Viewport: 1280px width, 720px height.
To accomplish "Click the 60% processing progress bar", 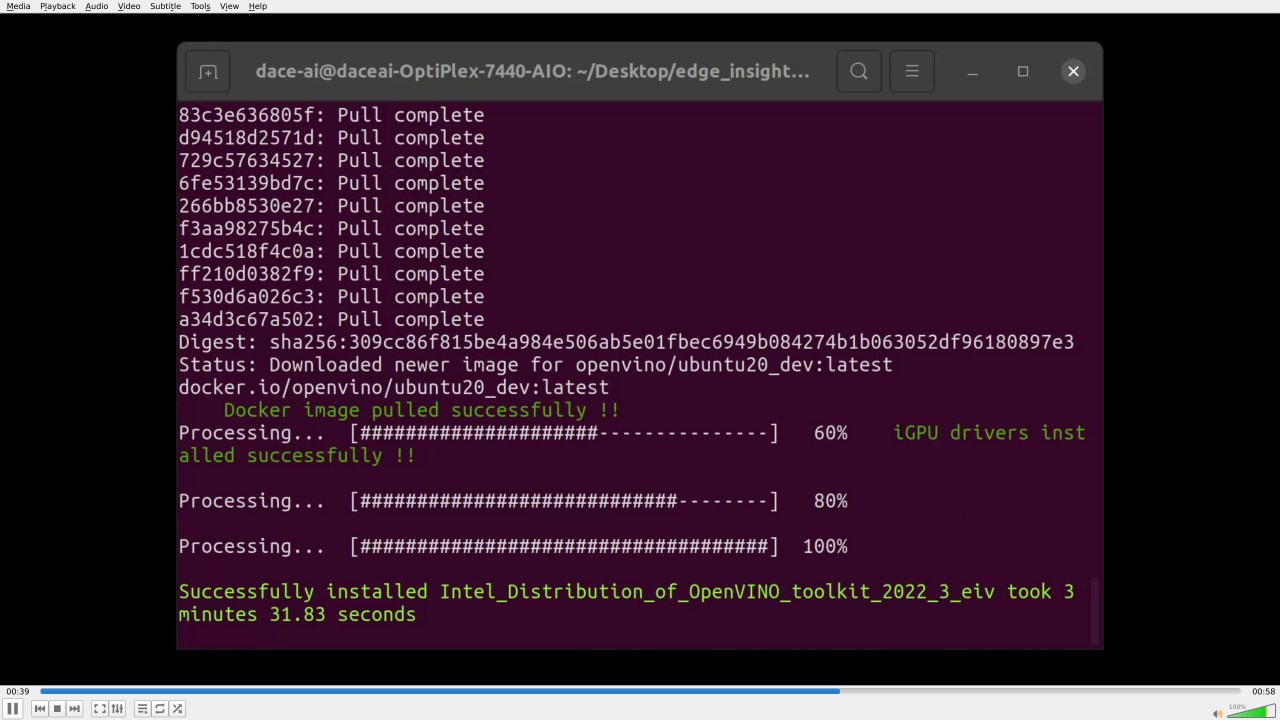I will pos(563,433).
